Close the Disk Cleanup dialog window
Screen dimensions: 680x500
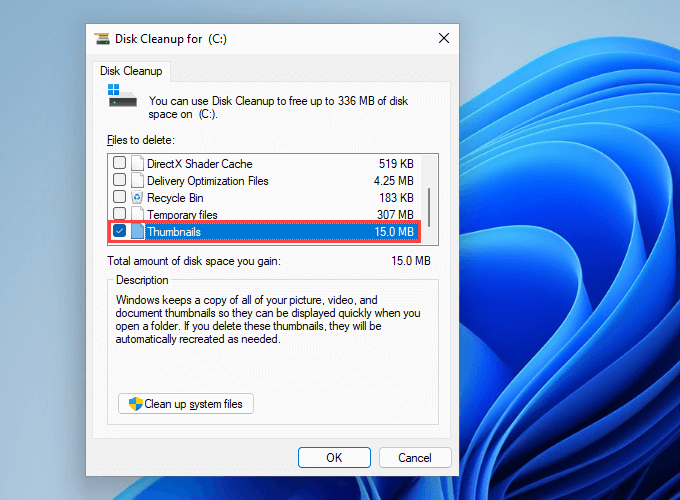pyautogui.click(x=443, y=38)
